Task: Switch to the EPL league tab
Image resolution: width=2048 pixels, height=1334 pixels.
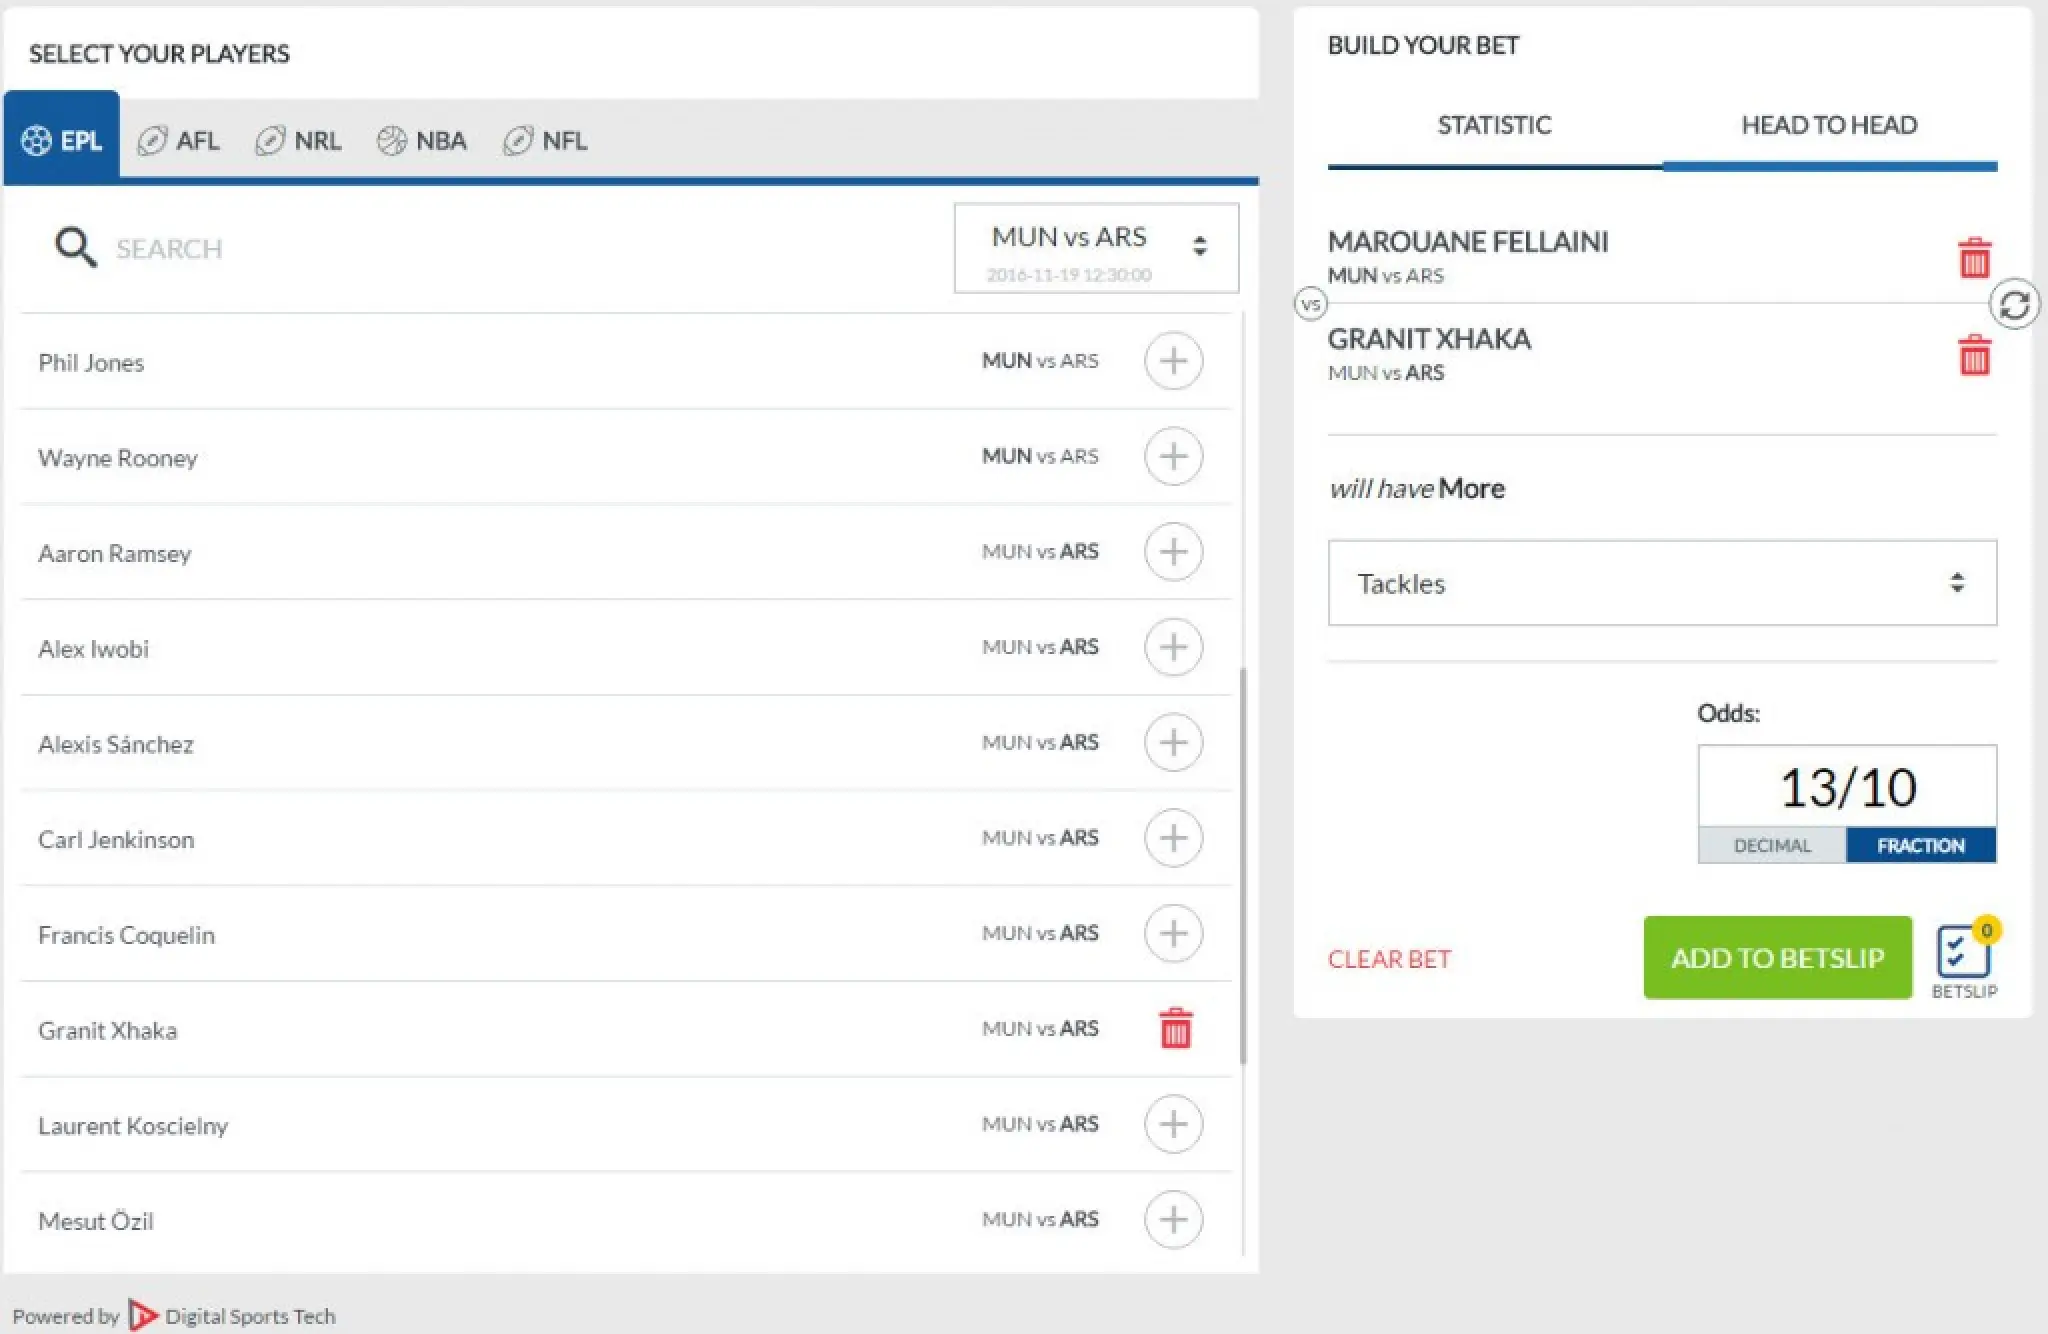Action: point(62,138)
